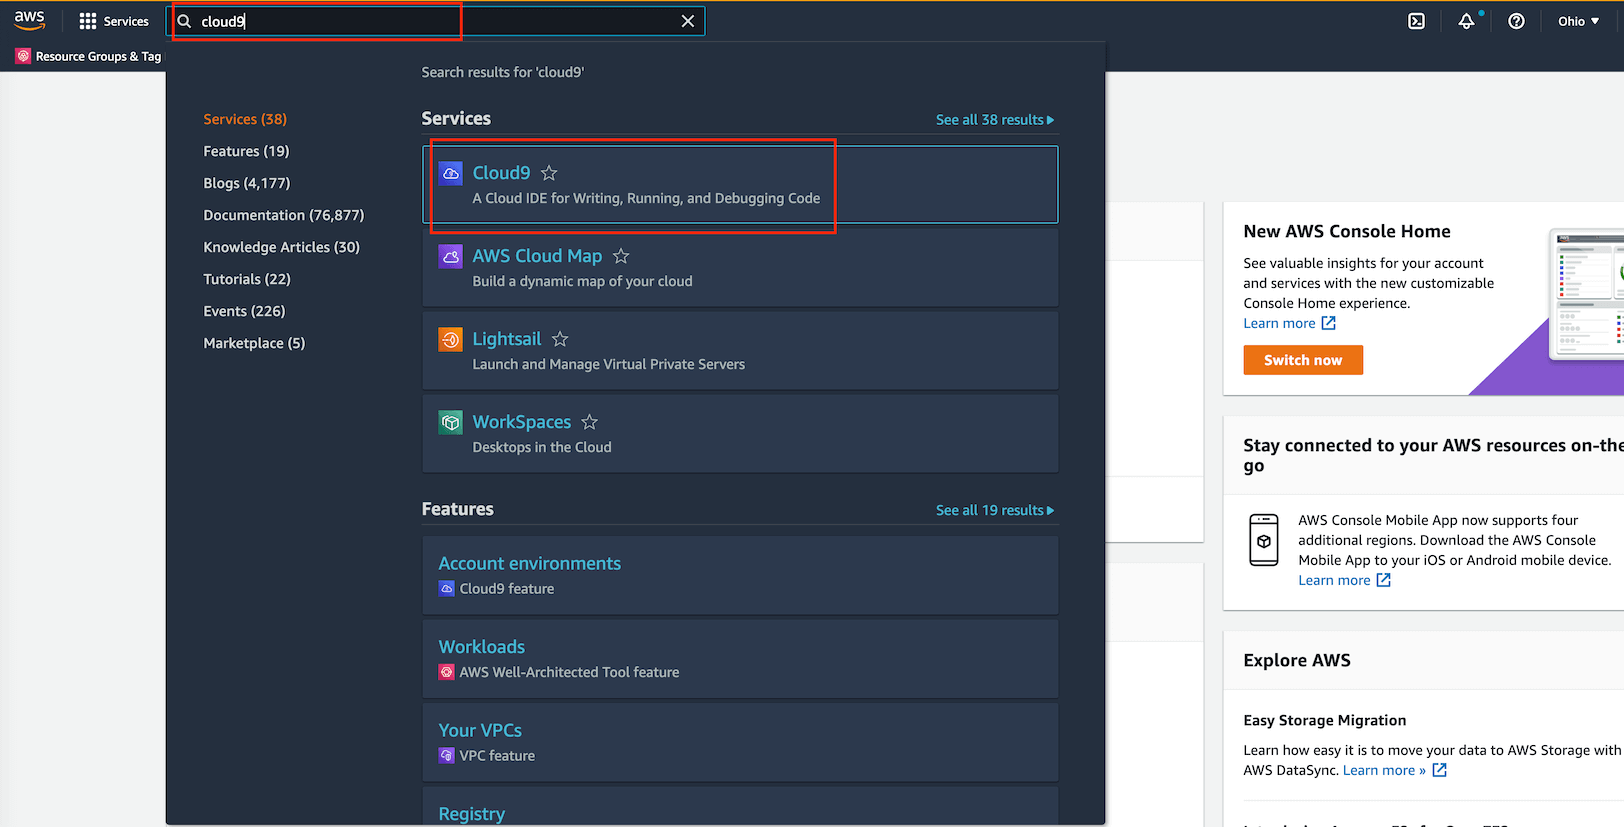Filter results by Marketplace (5)
The height and width of the screenshot is (827, 1624).
pyautogui.click(x=254, y=343)
